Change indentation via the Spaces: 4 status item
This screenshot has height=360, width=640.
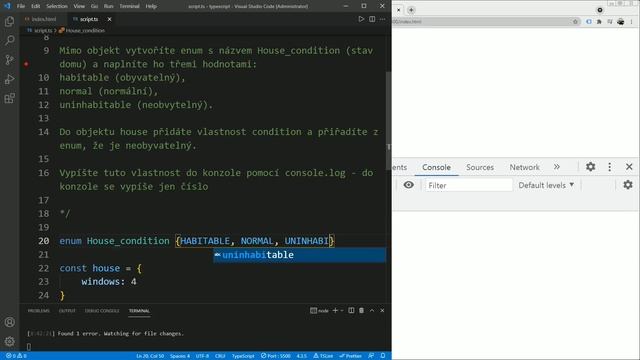pos(180,356)
